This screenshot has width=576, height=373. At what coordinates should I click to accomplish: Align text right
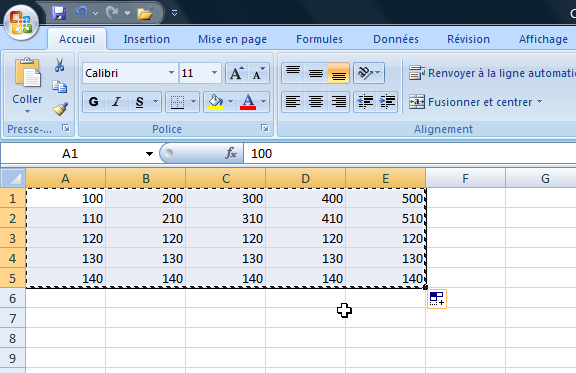click(338, 102)
